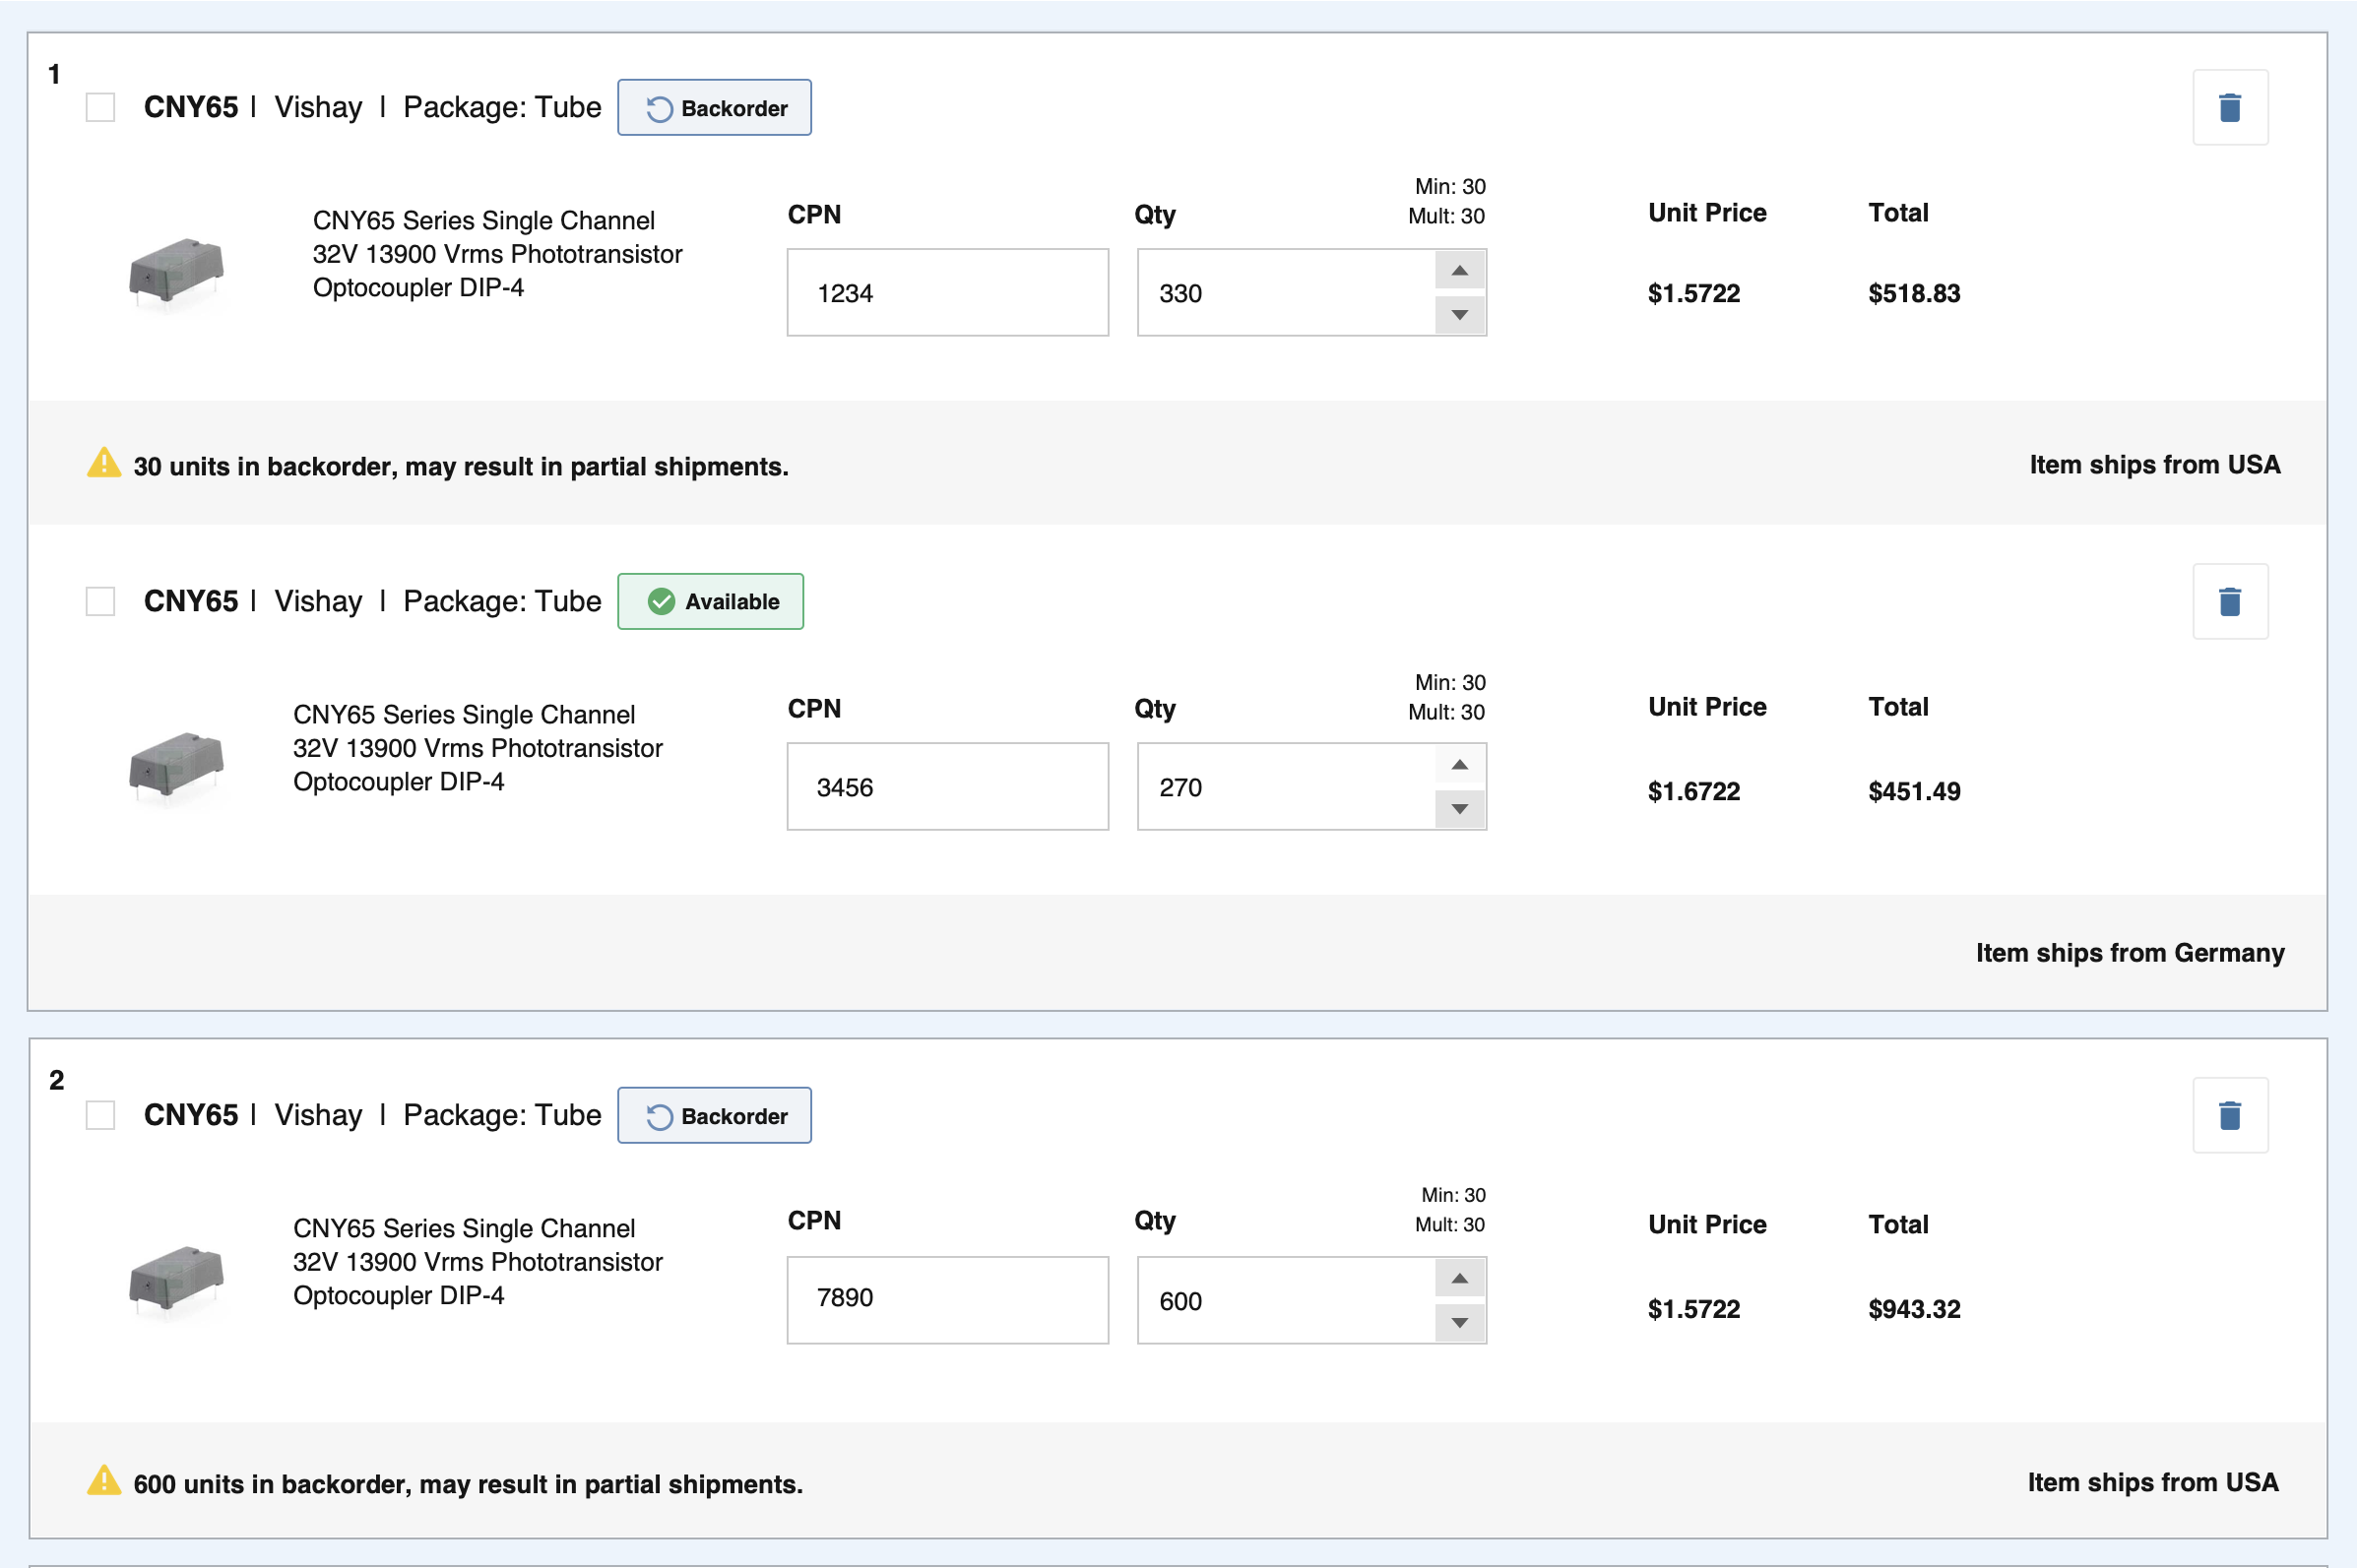Click warning icon beside 600 units backorder message
This screenshot has height=1568, width=2358.
pos(104,1481)
